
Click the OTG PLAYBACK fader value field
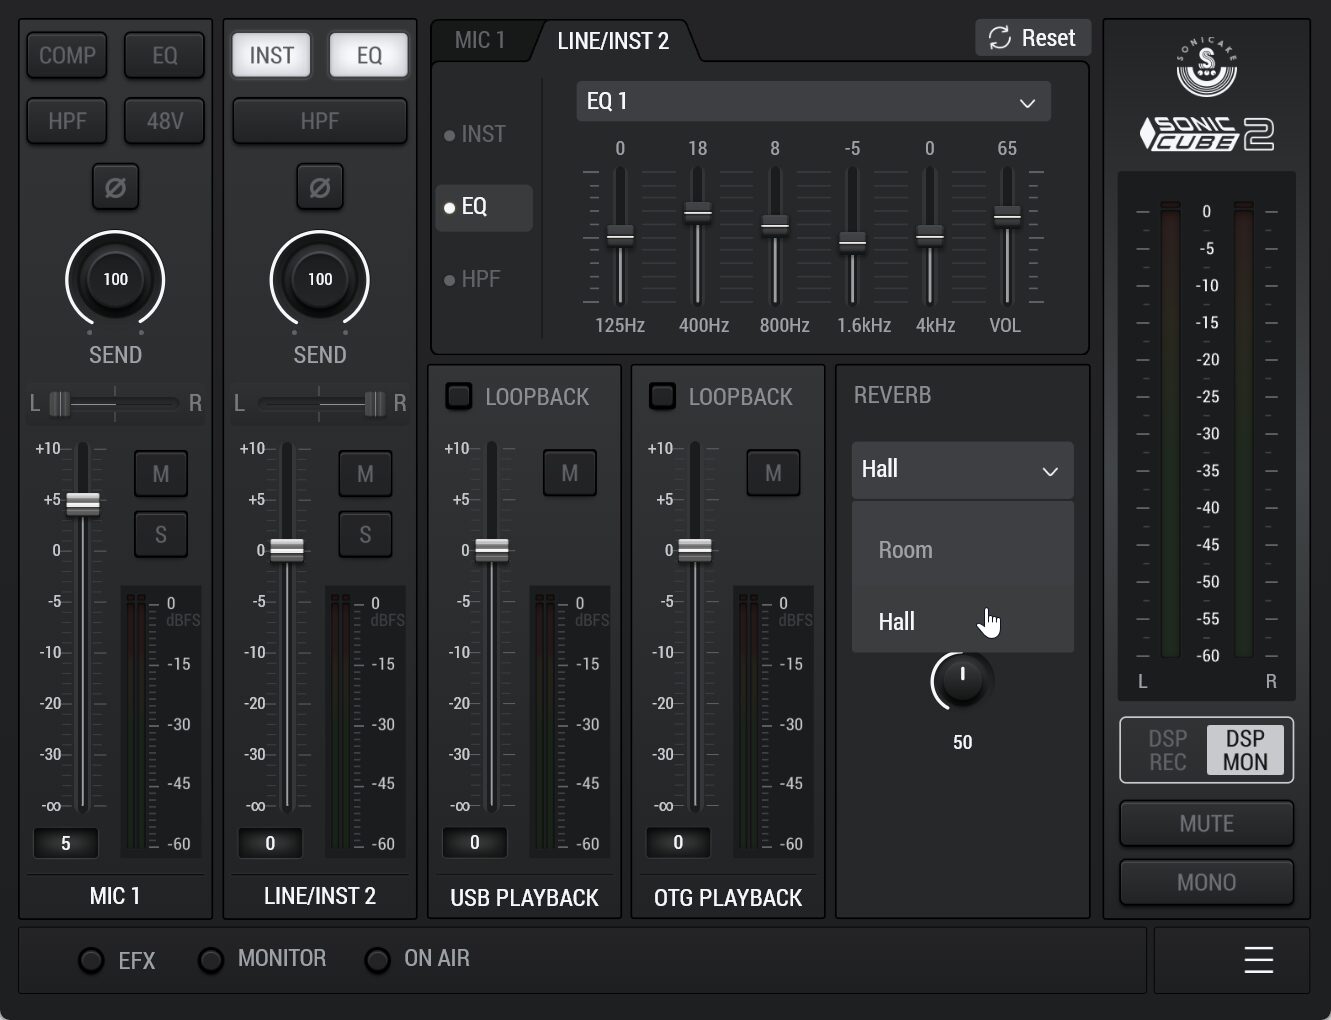click(678, 843)
